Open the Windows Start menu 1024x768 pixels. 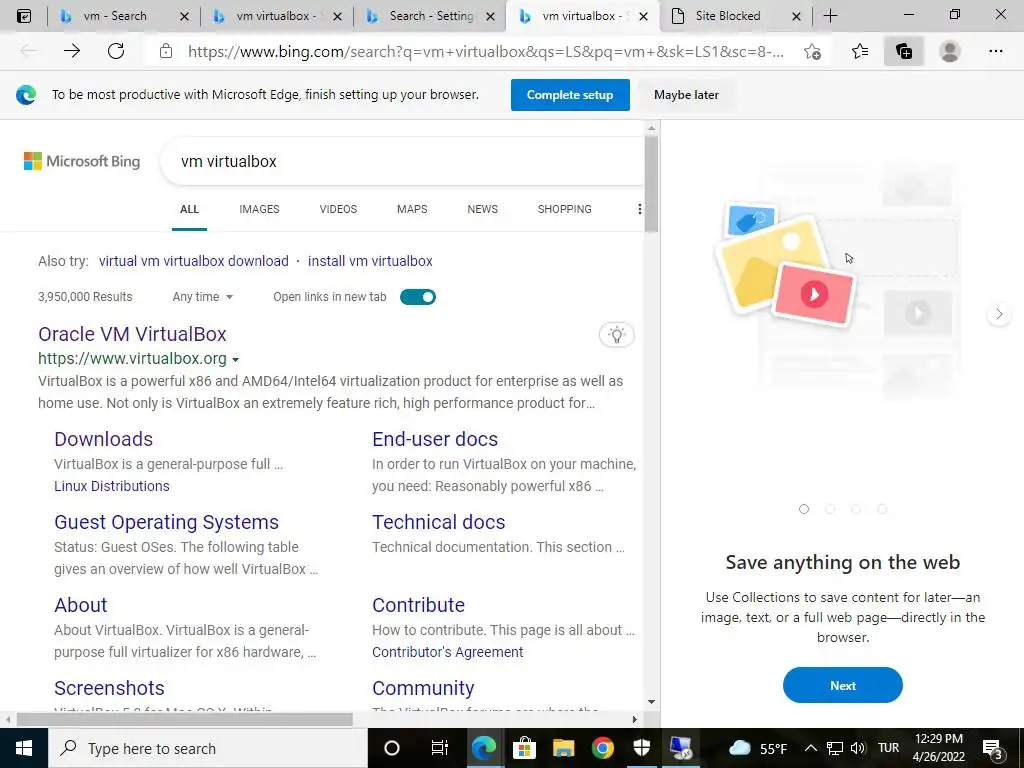[x=24, y=748]
